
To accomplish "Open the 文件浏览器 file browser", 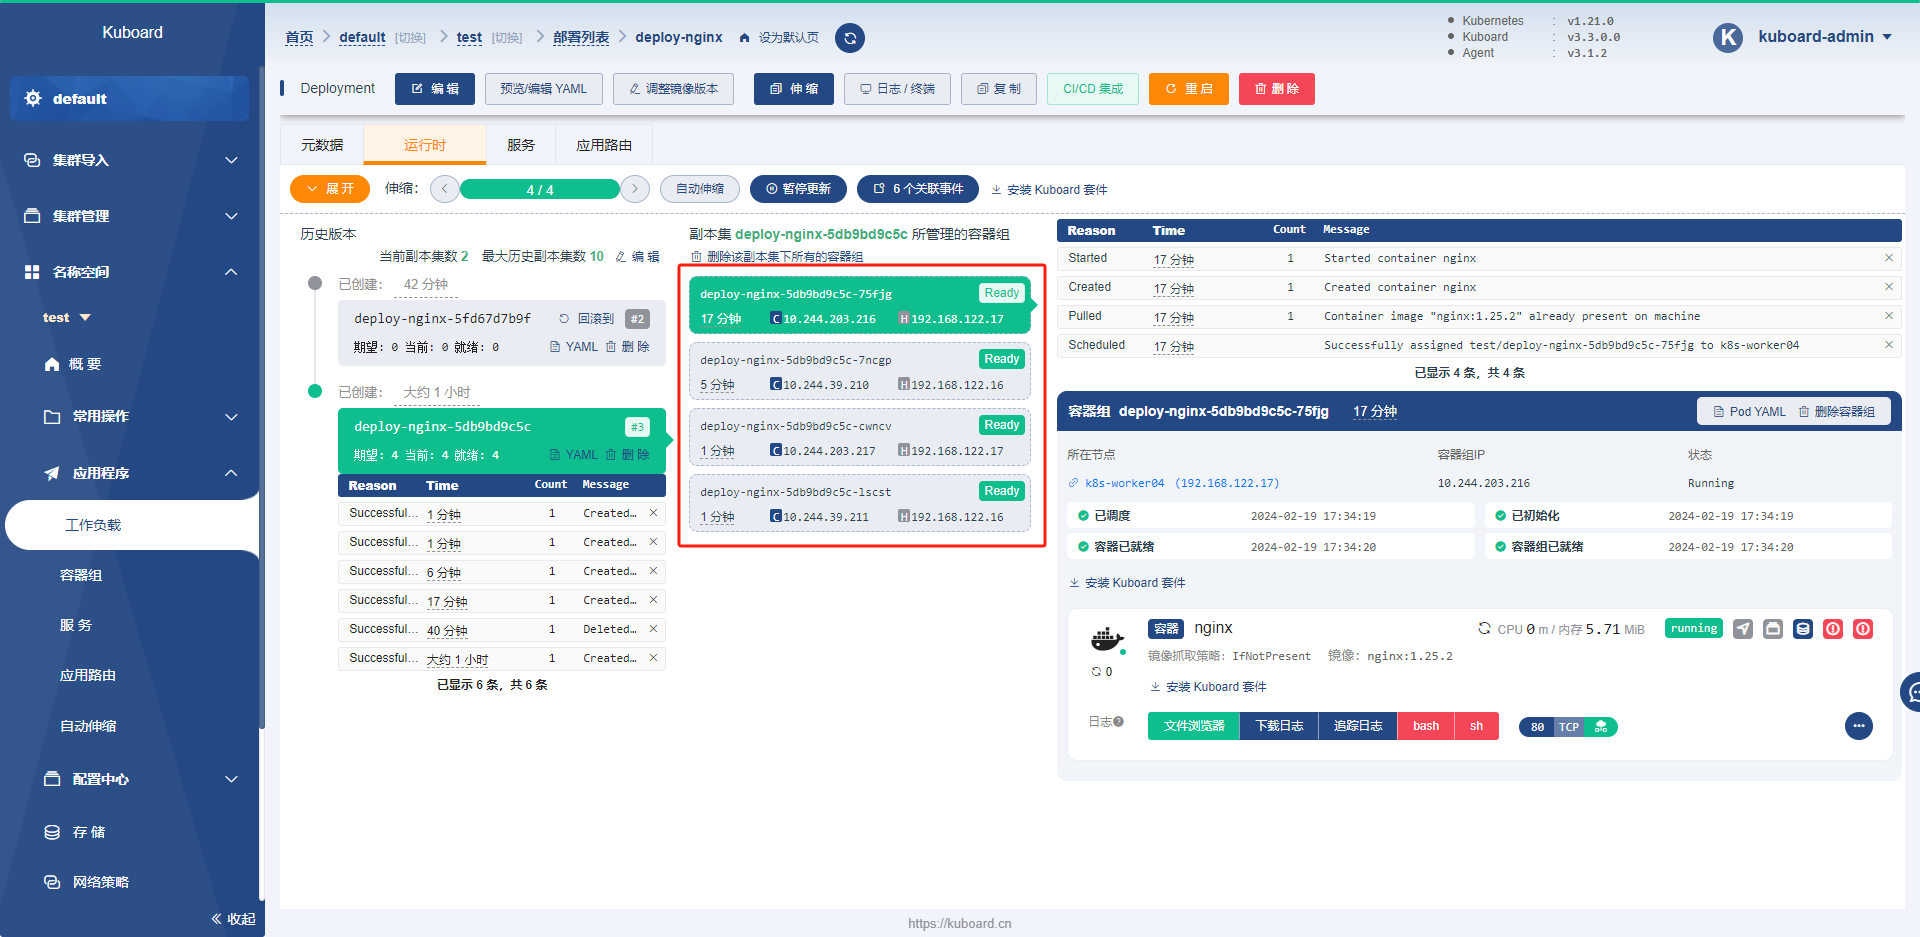I will coord(1194,726).
